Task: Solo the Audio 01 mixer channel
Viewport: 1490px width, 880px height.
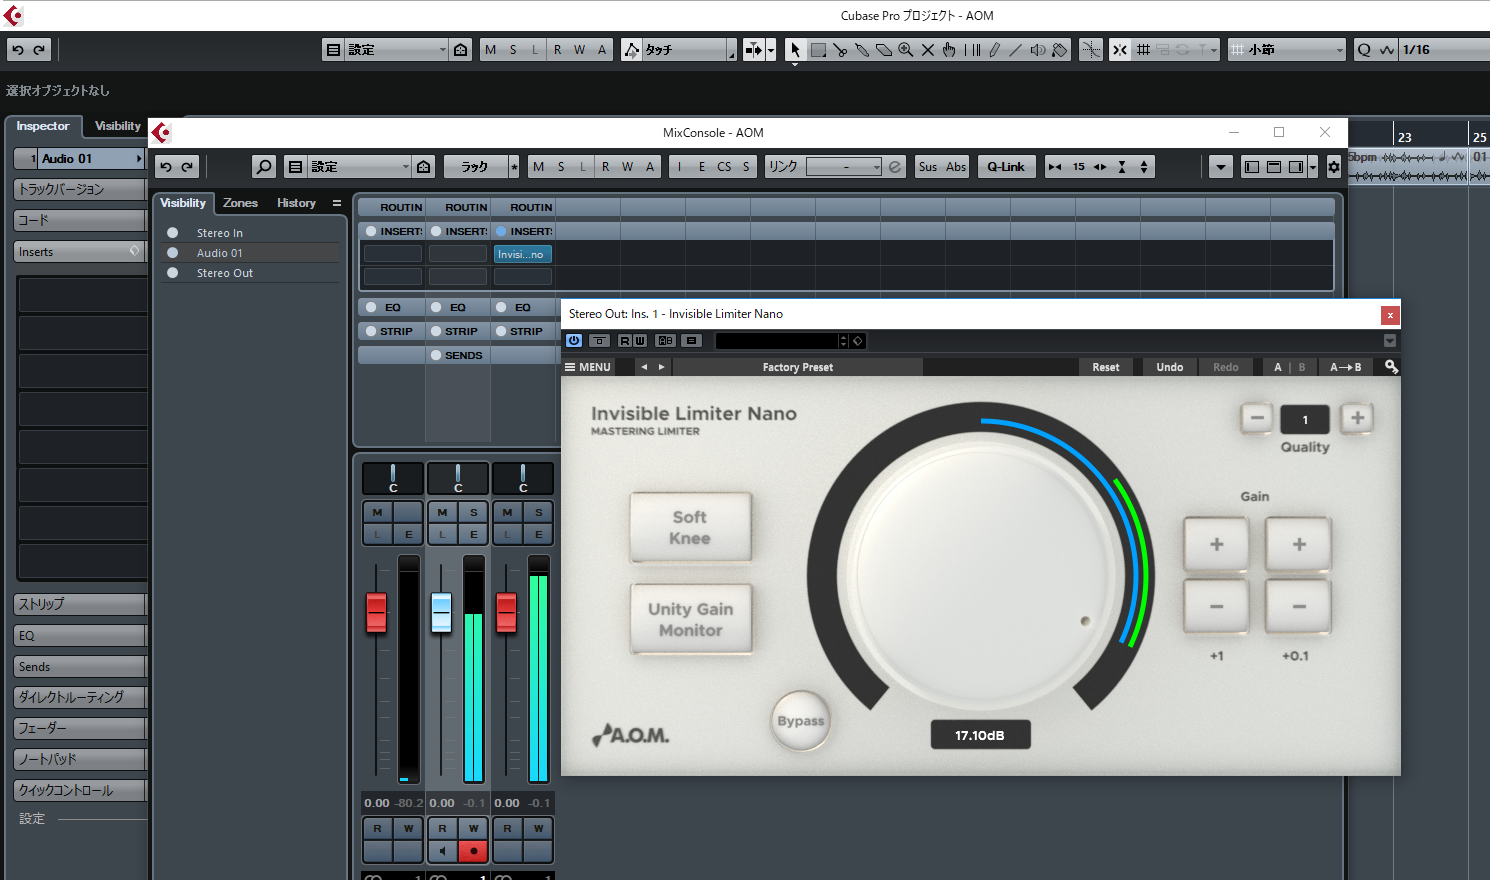Action: pos(474,512)
